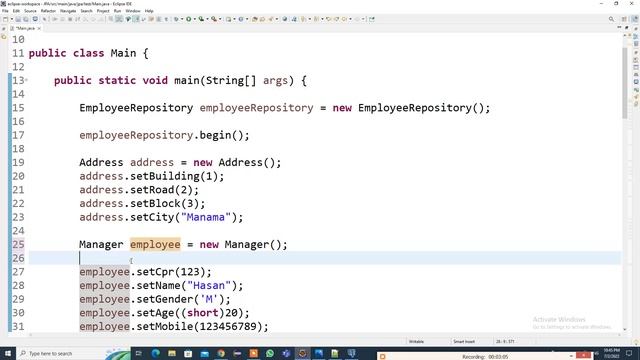The height and width of the screenshot is (360, 640).
Task: Click the Save toolbar icon
Action: pyautogui.click(x=18, y=19)
